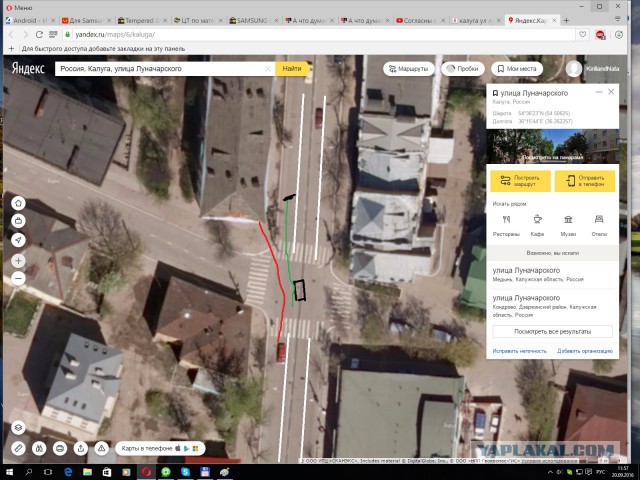
Task: Select улица Луначарского Кондрово result
Action: pos(552,306)
